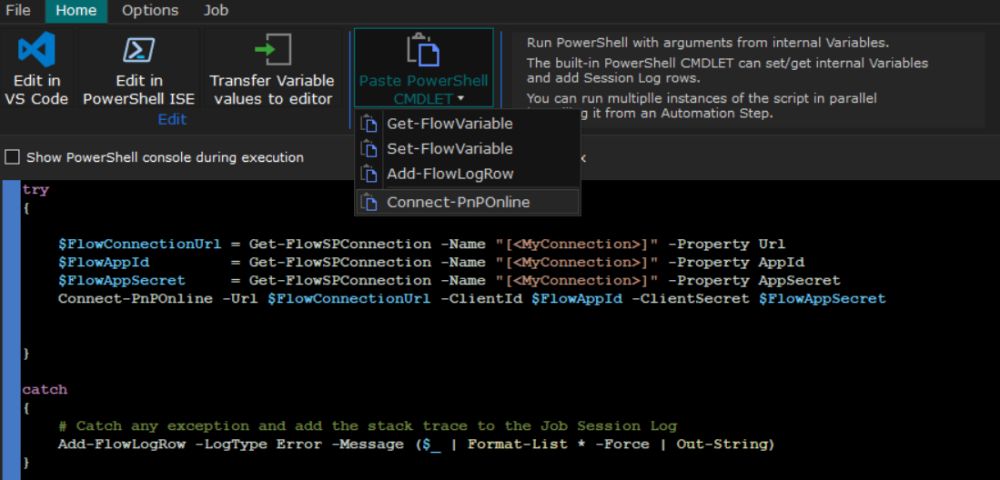The image size is (1000, 480).
Task: Switch to the Options tab
Action: (x=150, y=11)
